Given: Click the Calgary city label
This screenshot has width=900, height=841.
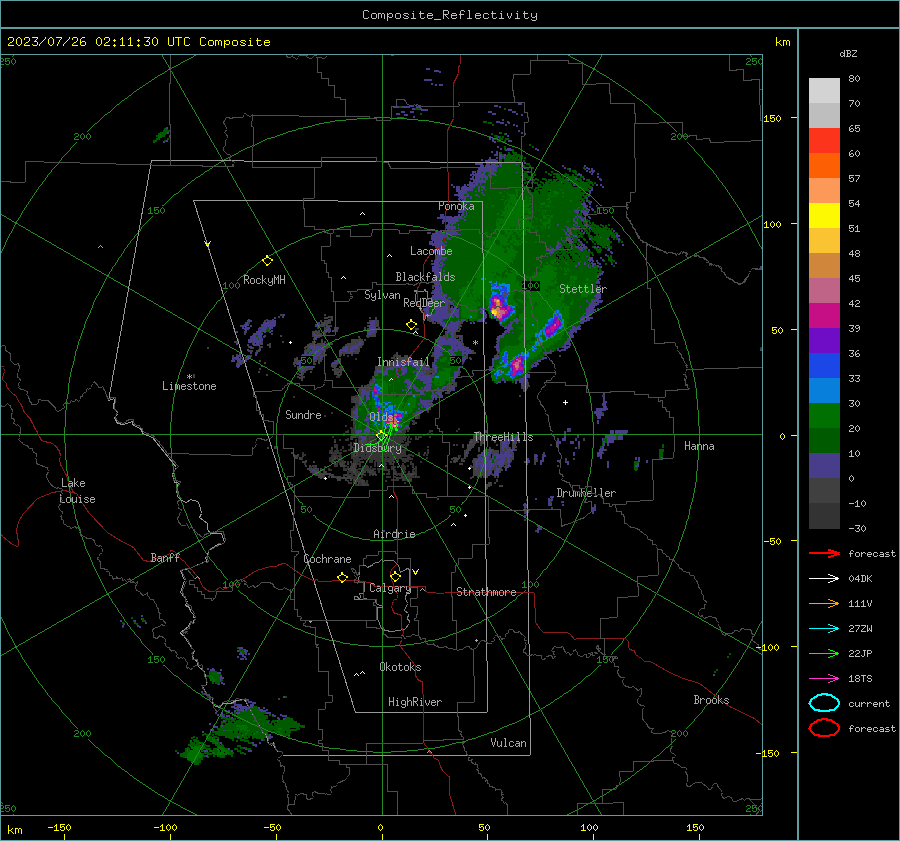Looking at the screenshot, I should click(x=390, y=588).
